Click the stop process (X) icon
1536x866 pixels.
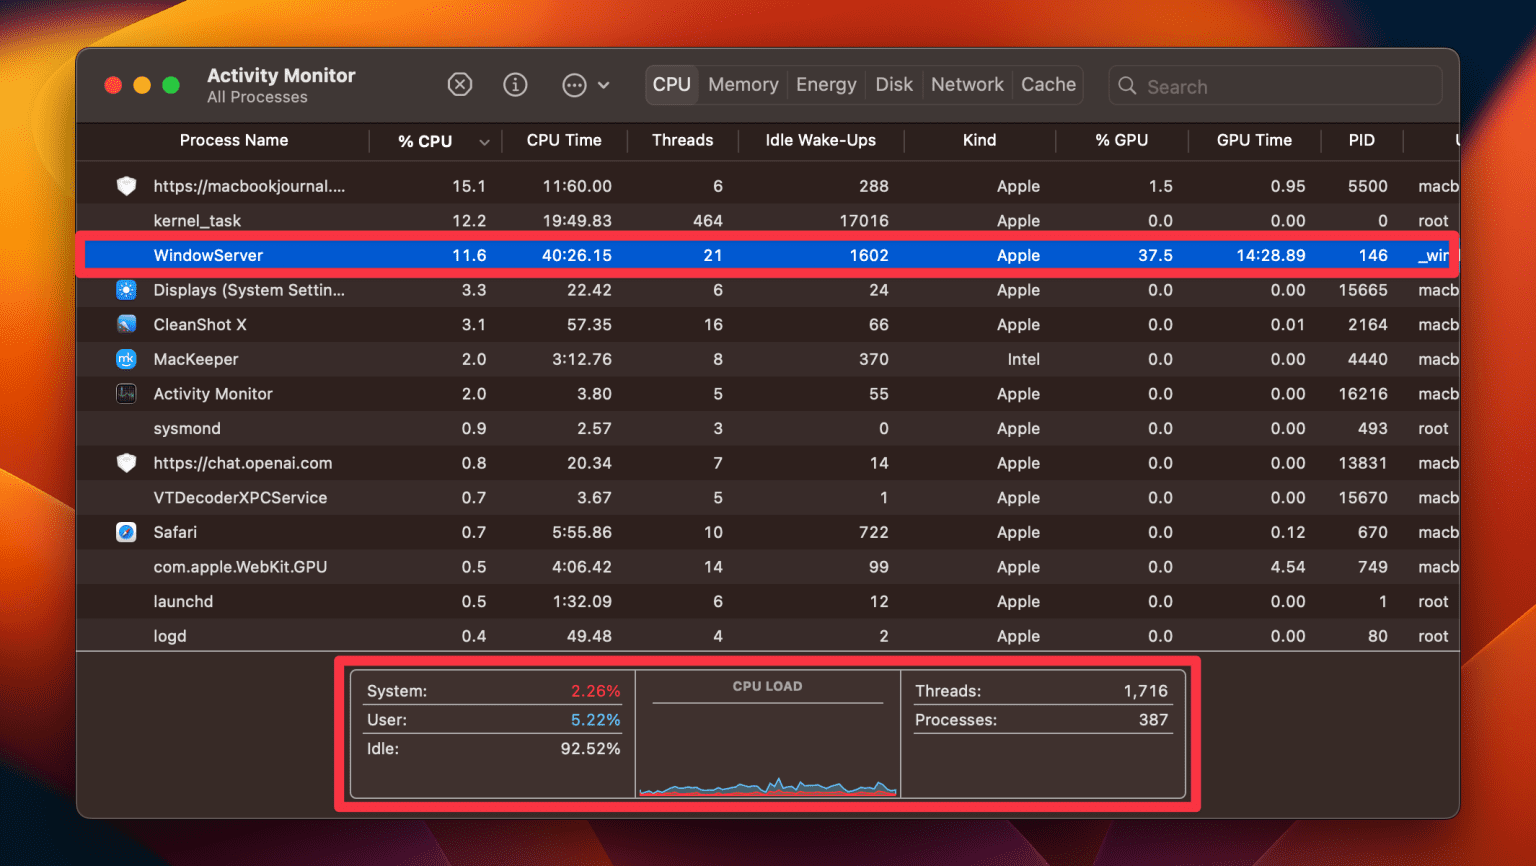460,85
